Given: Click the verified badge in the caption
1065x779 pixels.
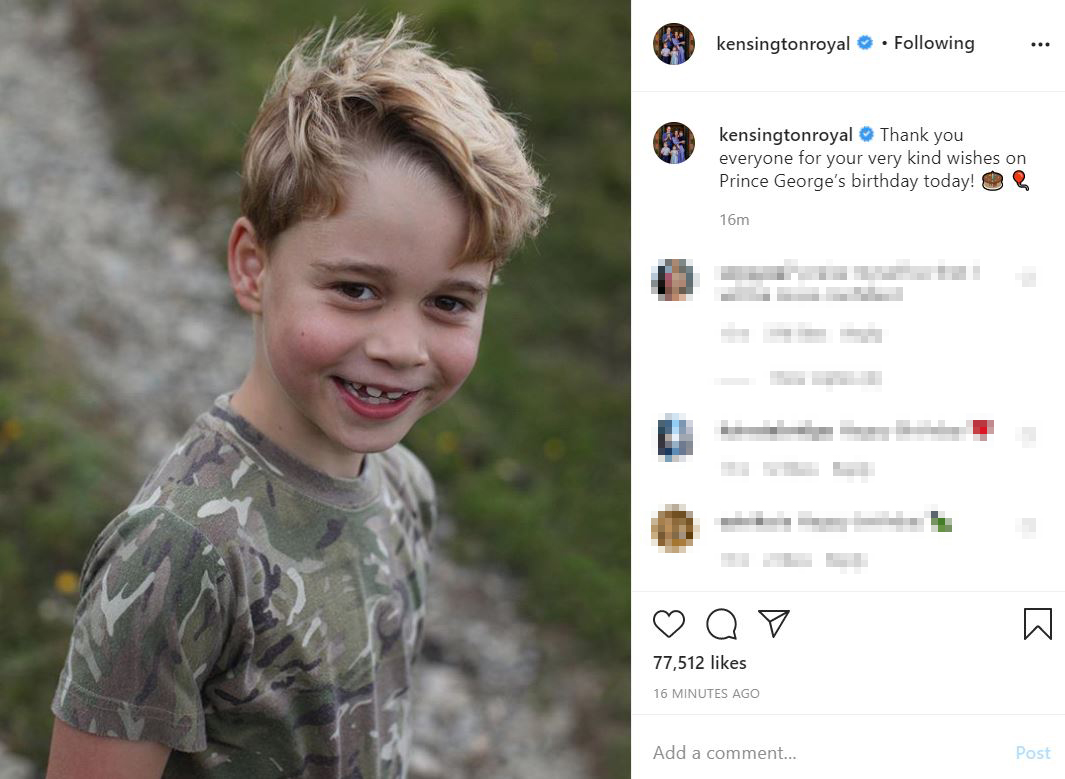Looking at the screenshot, I should (867, 135).
